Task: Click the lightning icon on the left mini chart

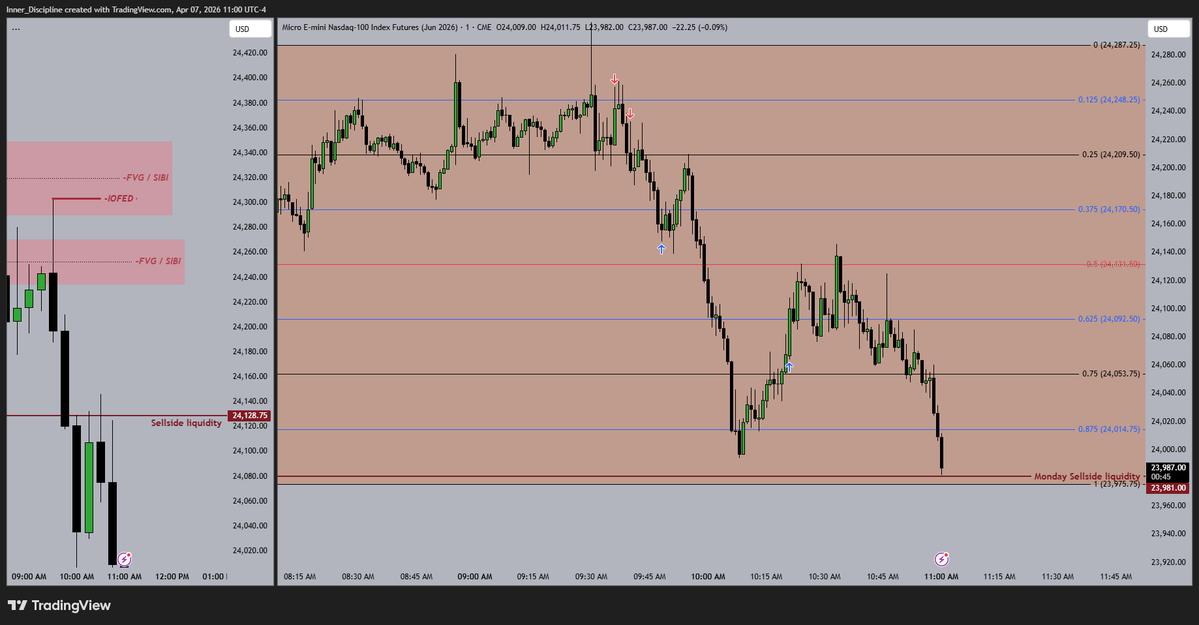Action: tap(123, 560)
